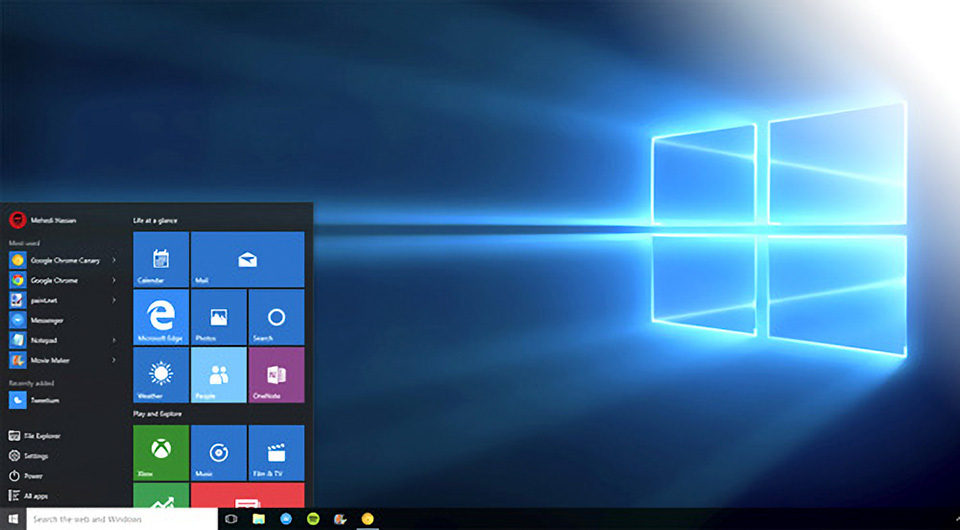This screenshot has width=960, height=530.
Task: Open the Xbox tile
Action: click(x=160, y=452)
